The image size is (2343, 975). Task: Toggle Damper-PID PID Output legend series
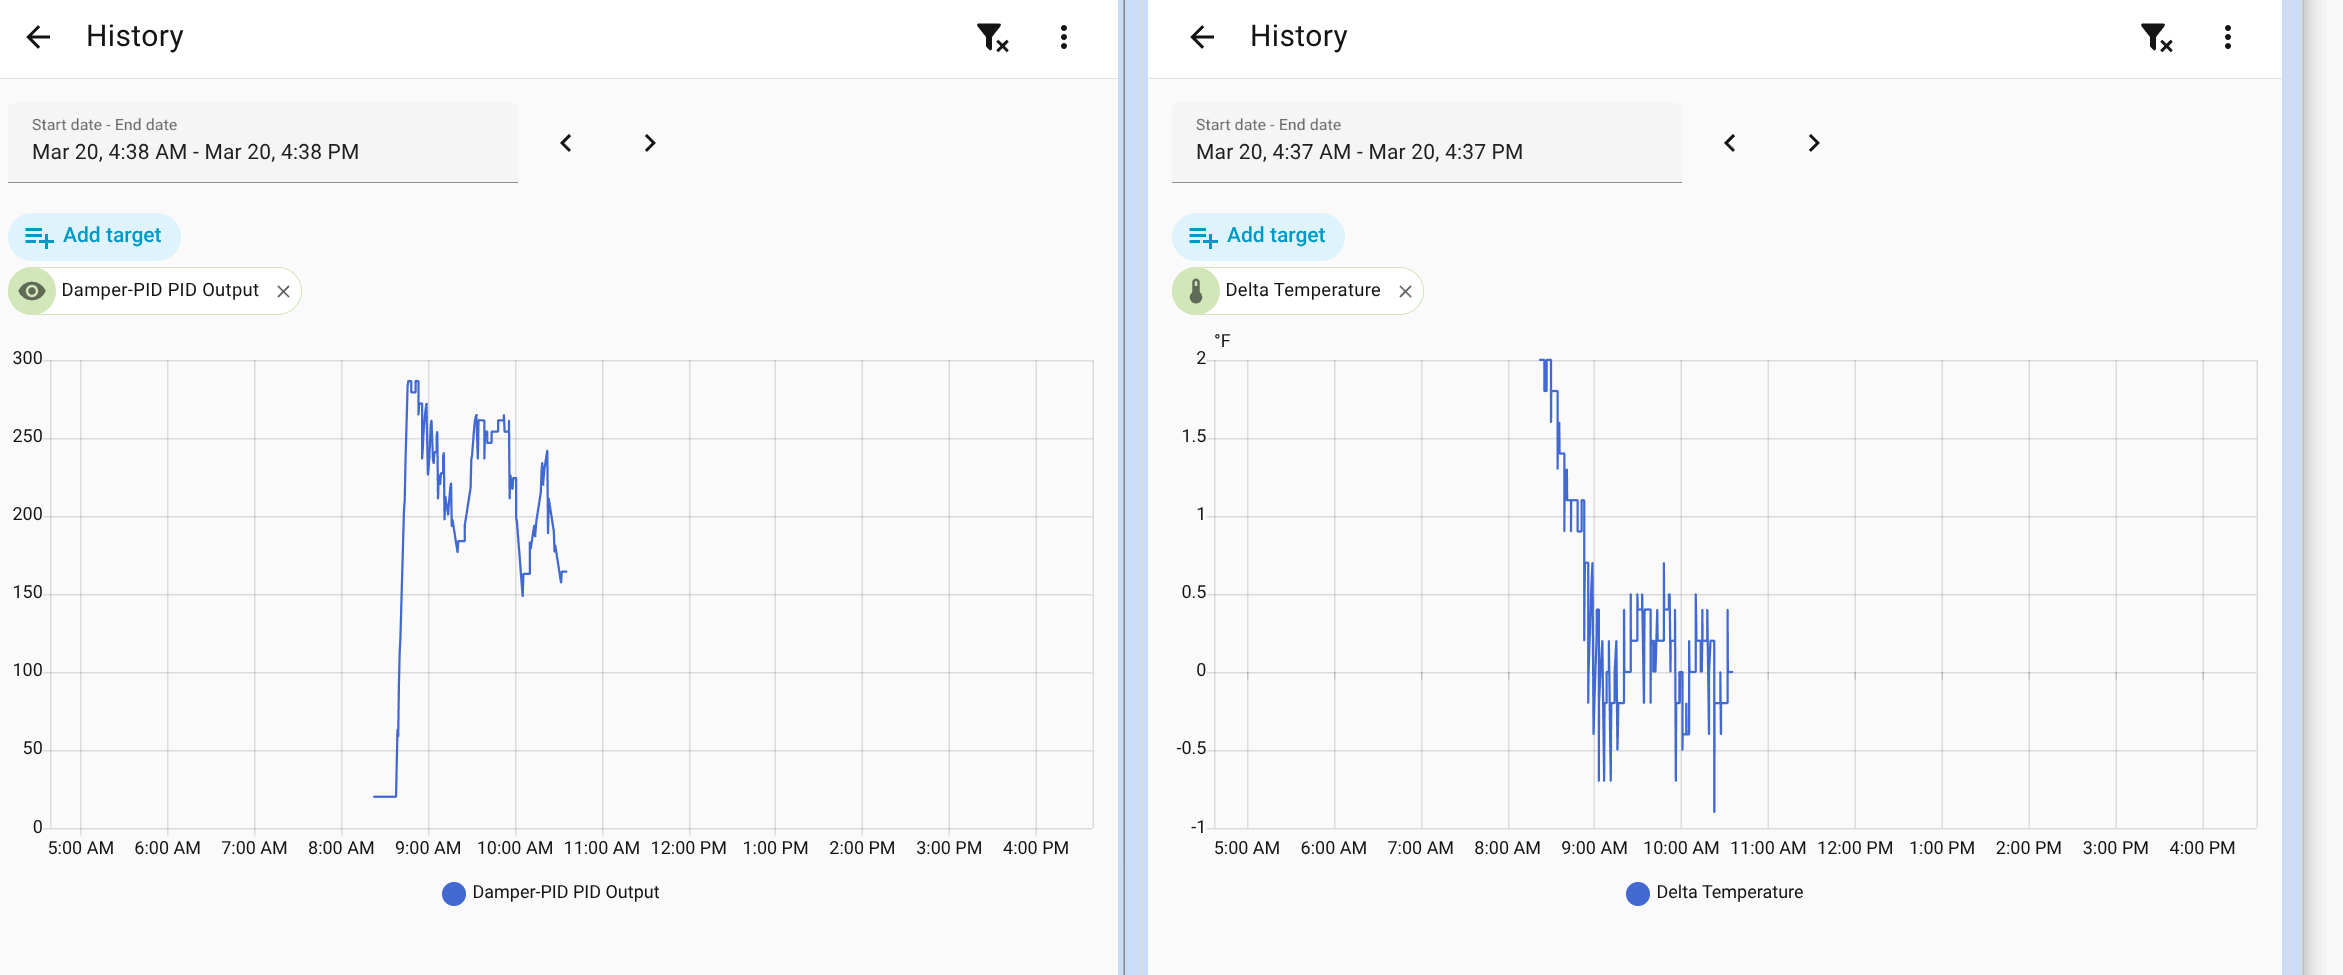click(551, 892)
